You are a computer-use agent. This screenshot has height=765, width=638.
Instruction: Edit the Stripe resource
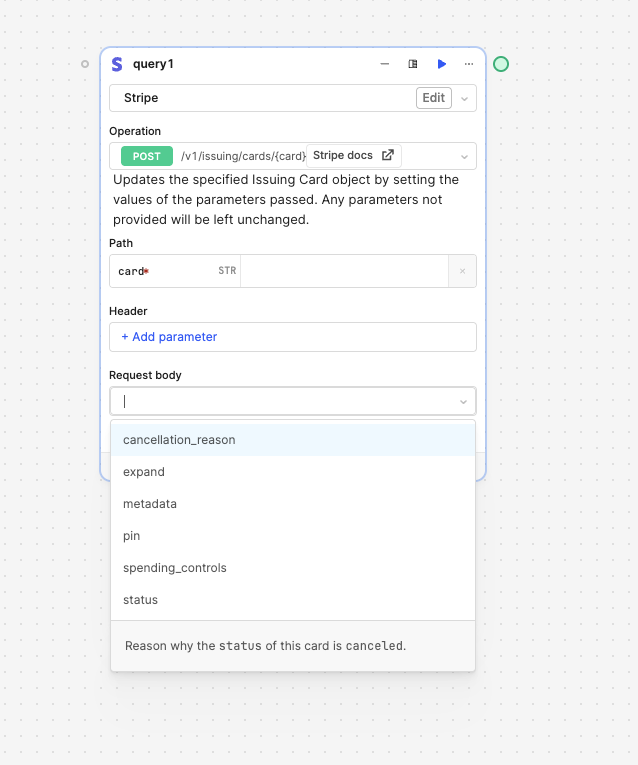pyautogui.click(x=434, y=98)
